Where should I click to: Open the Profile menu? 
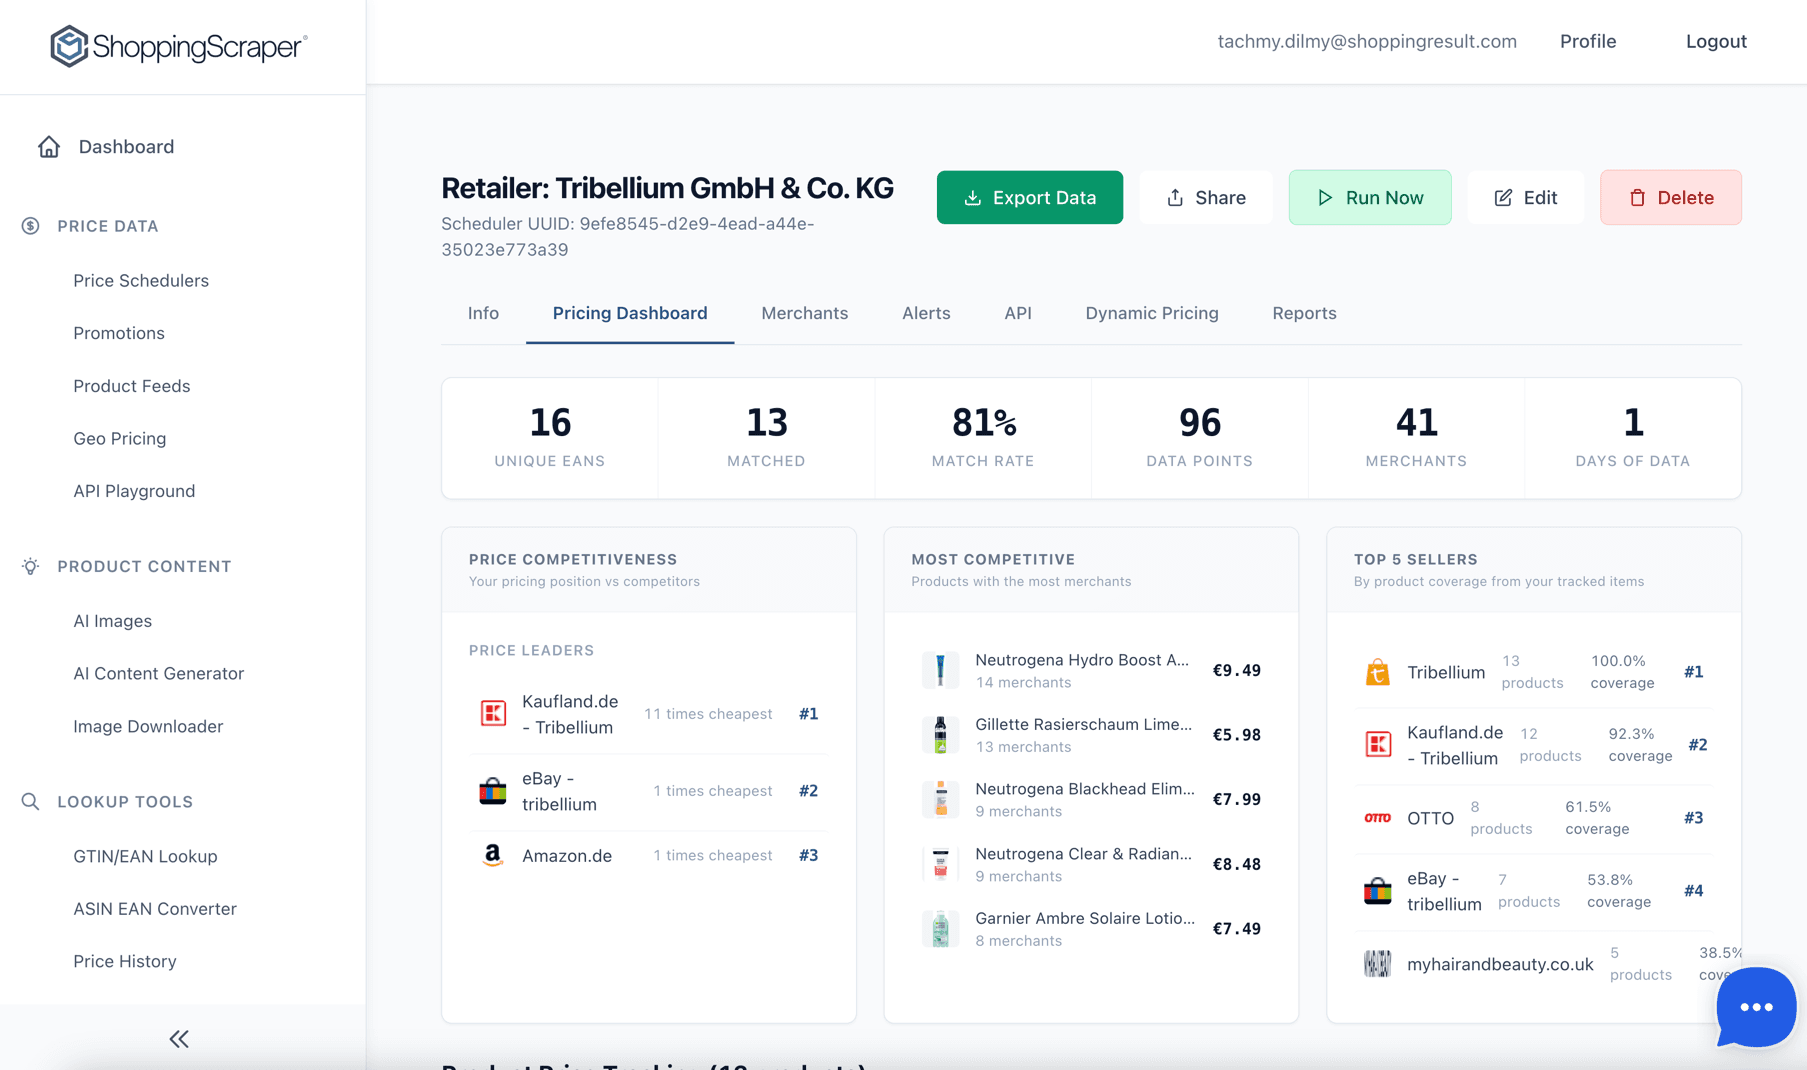[1588, 41]
